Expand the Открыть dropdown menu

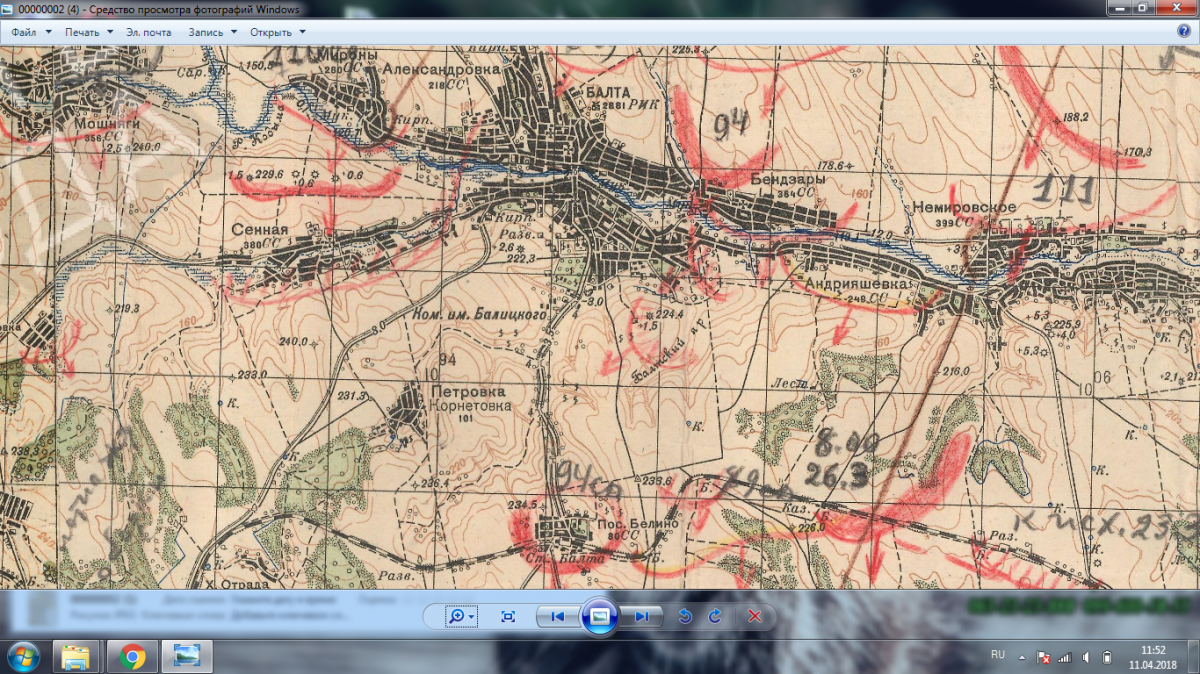coord(278,32)
